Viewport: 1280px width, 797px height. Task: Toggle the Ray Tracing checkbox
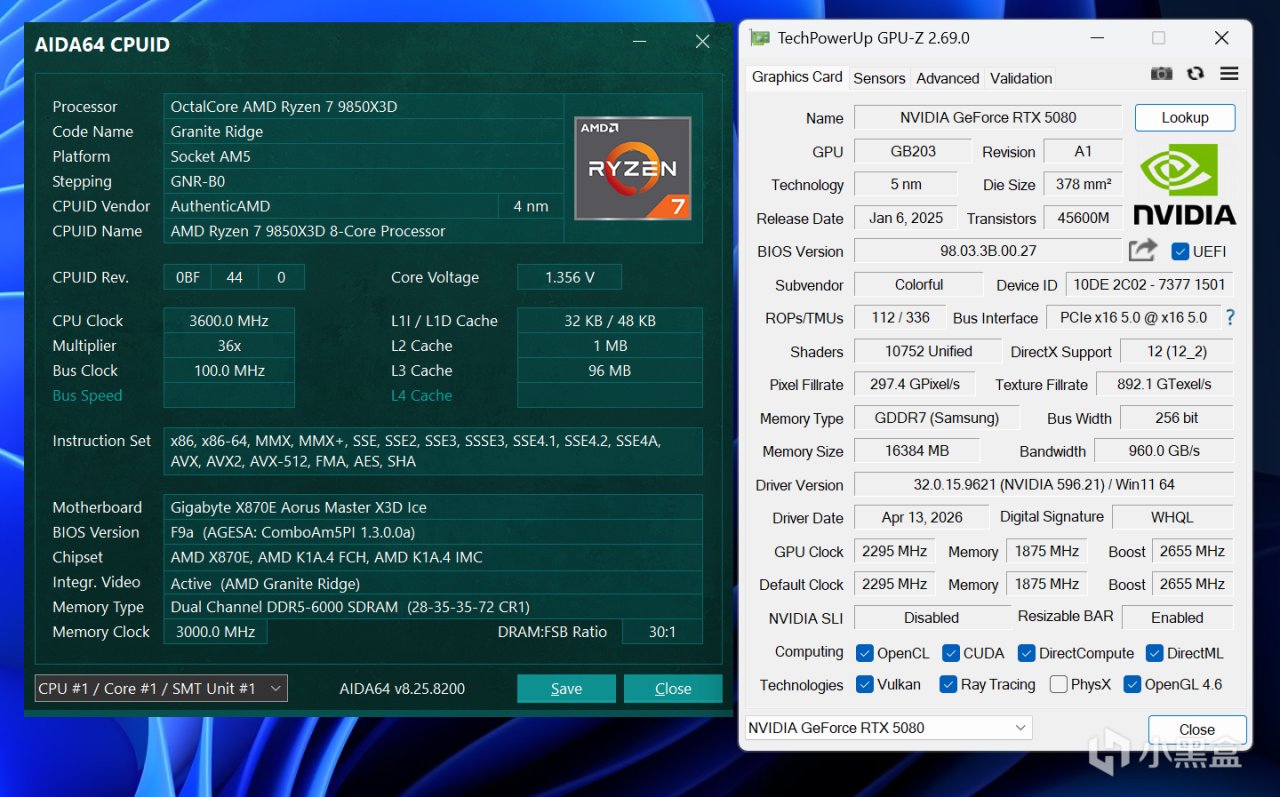pyautogui.click(x=948, y=684)
